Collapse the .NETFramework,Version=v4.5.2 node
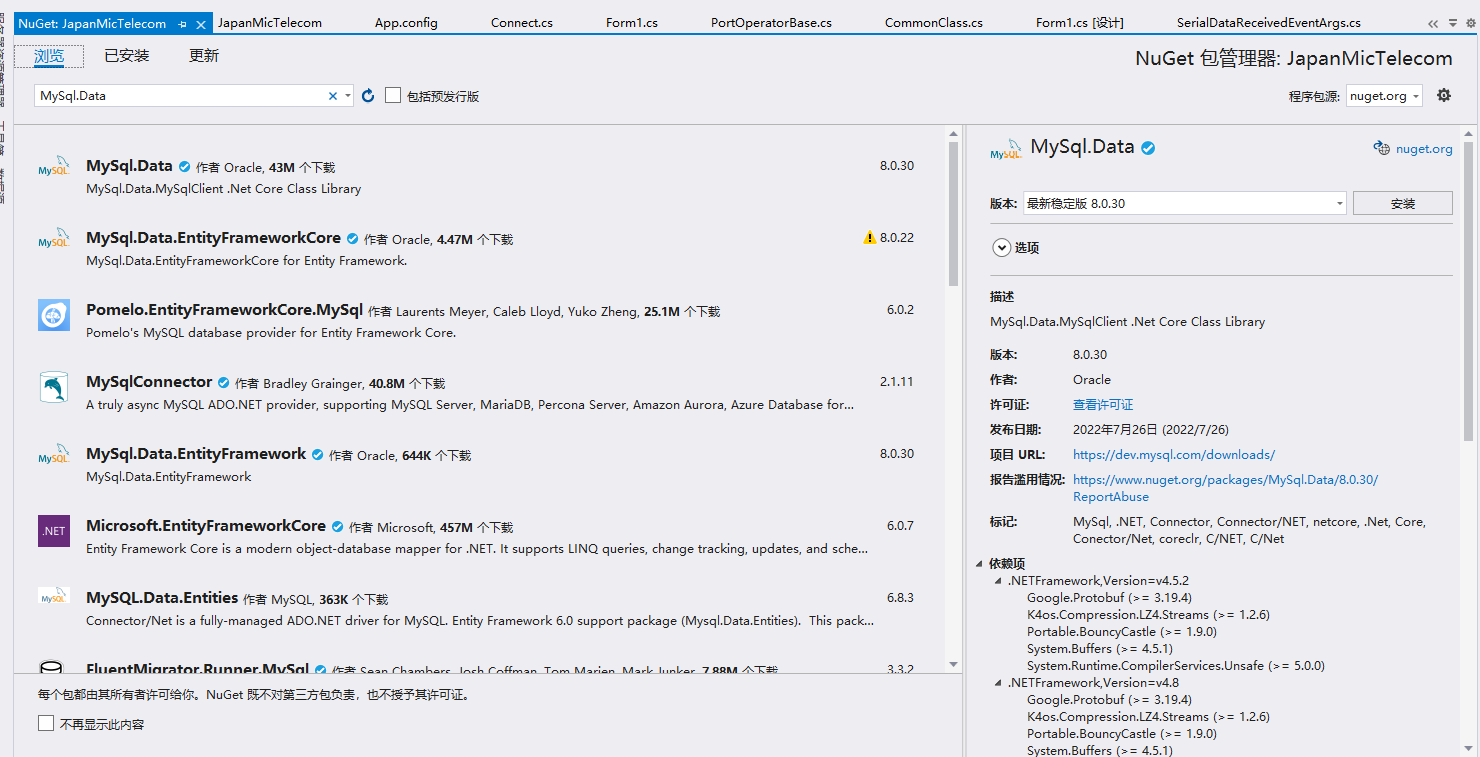The width and height of the screenshot is (1480, 757). click(997, 581)
